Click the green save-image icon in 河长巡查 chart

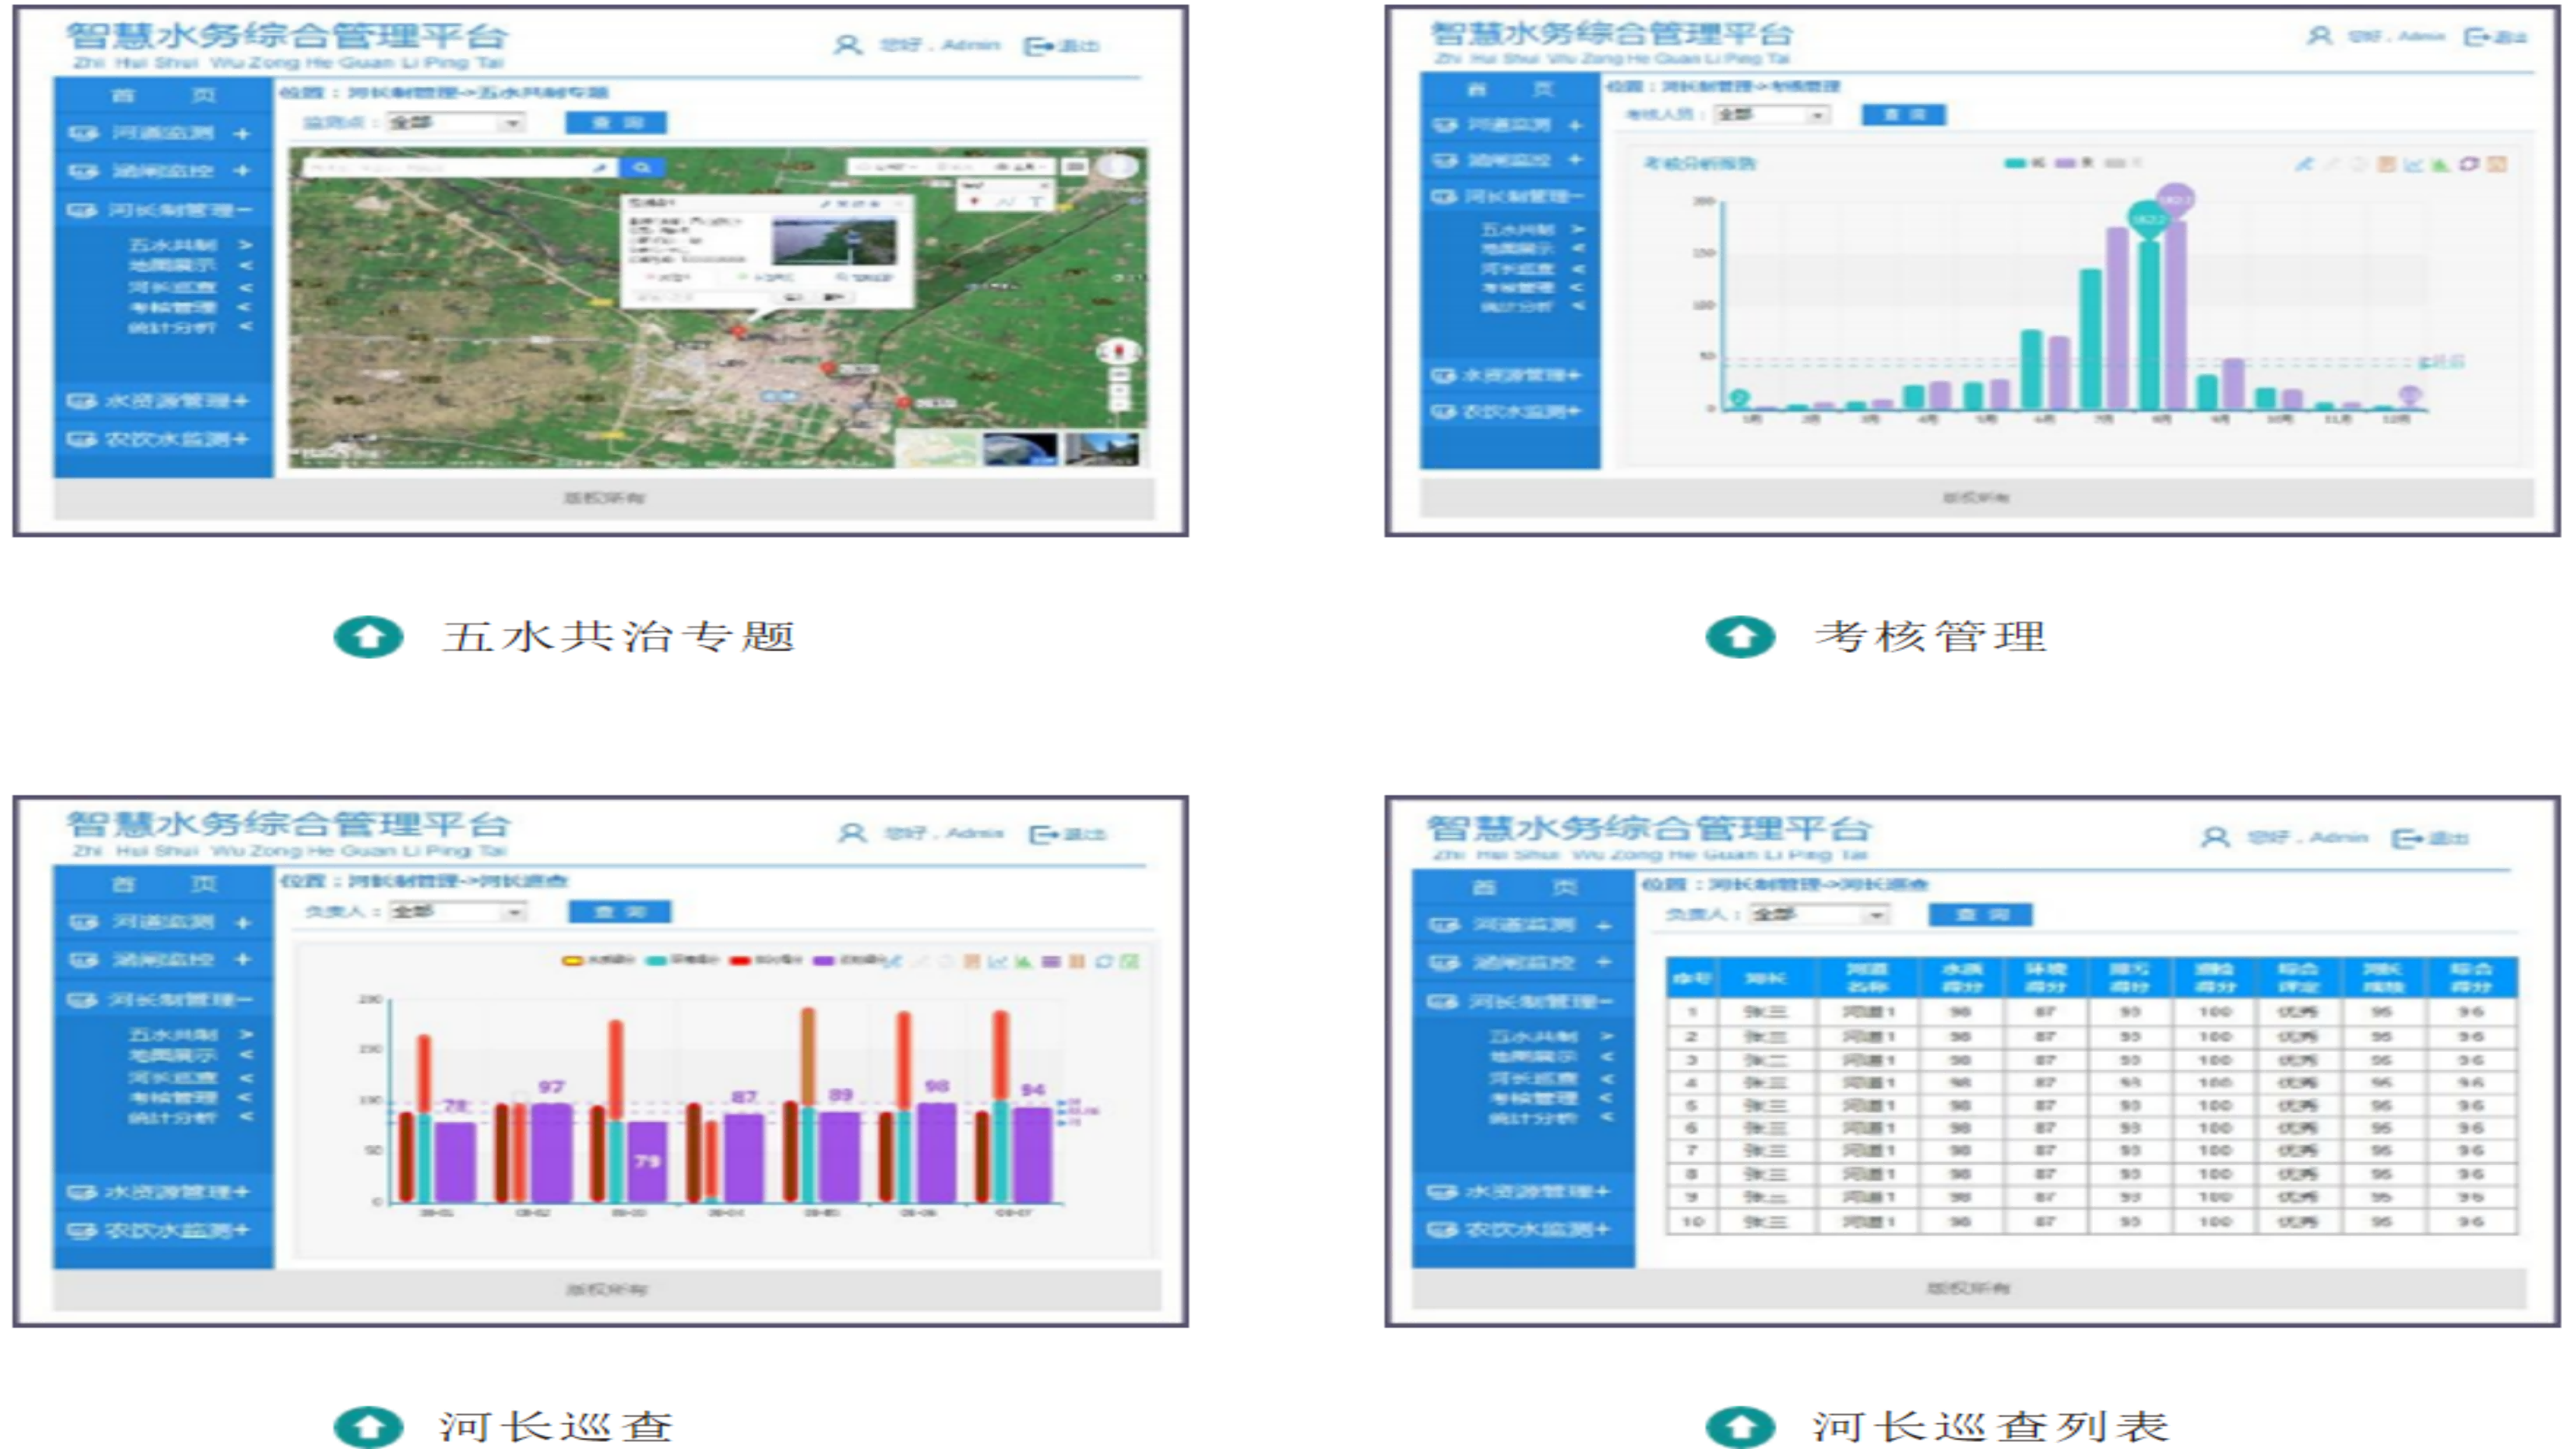[1129, 962]
